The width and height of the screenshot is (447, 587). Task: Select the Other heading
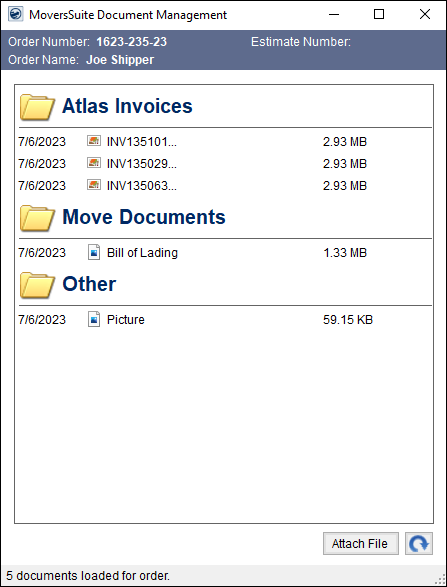pos(89,284)
